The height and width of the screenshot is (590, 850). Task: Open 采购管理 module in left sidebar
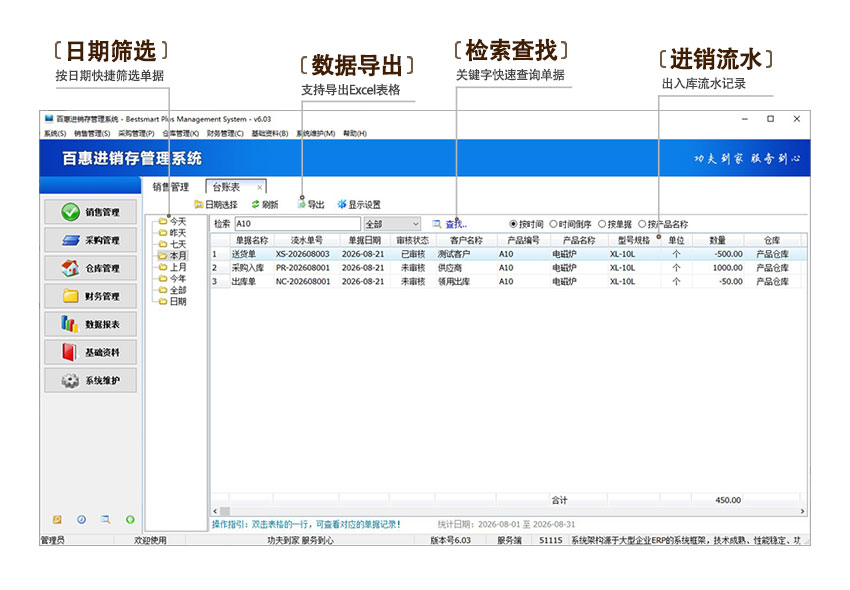point(91,240)
